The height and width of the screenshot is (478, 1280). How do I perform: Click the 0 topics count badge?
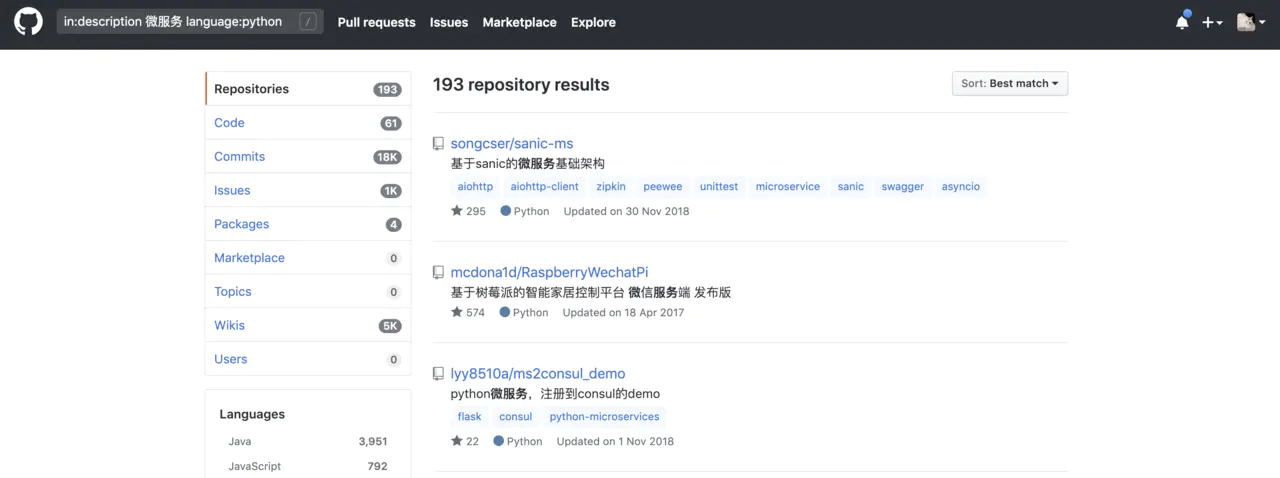(x=394, y=292)
